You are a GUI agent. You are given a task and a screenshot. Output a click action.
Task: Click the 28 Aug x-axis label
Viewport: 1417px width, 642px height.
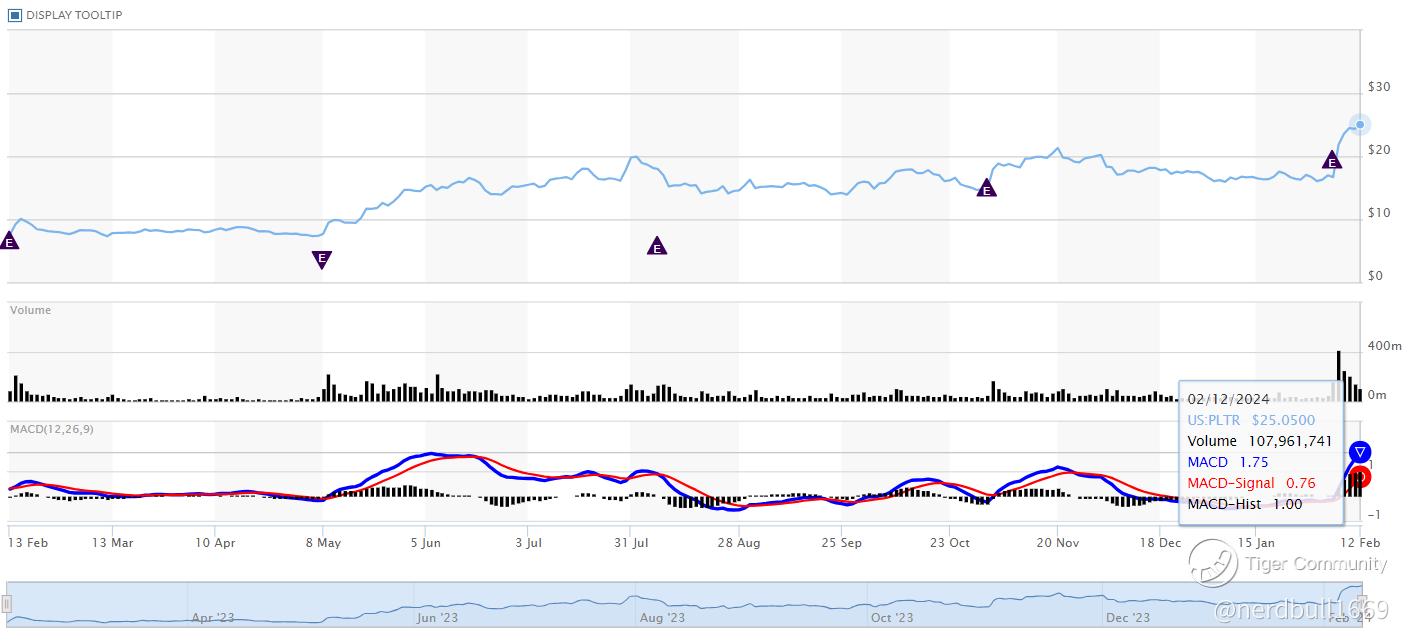point(738,542)
